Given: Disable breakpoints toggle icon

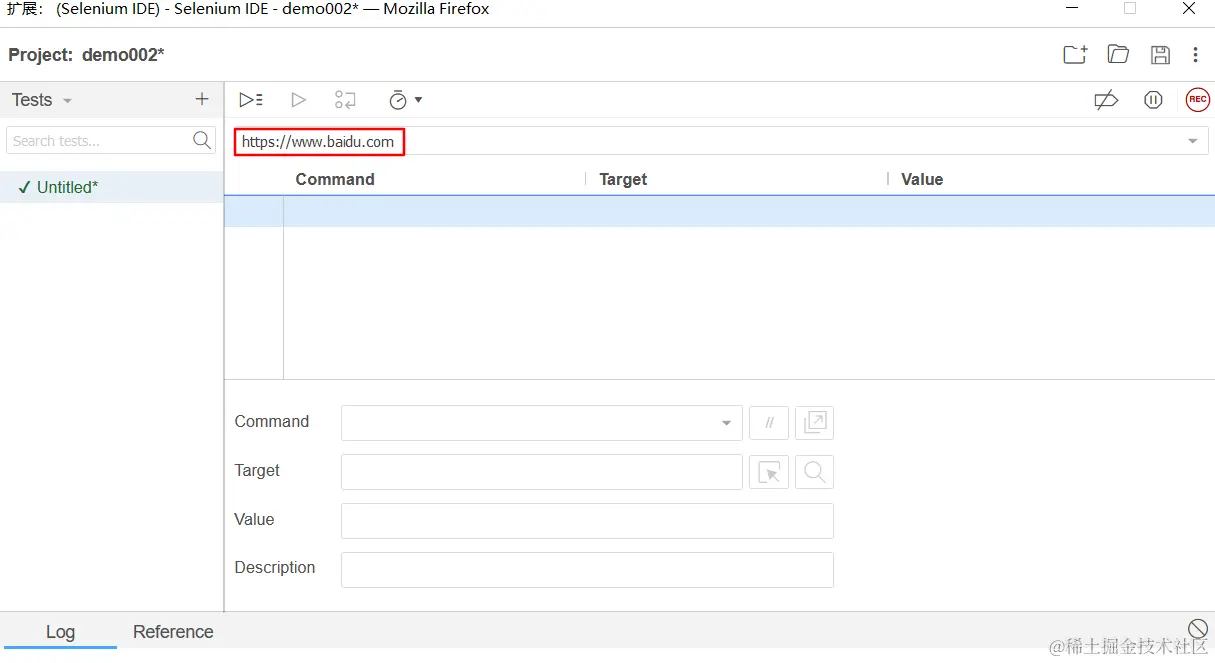Looking at the screenshot, I should [x=1106, y=100].
